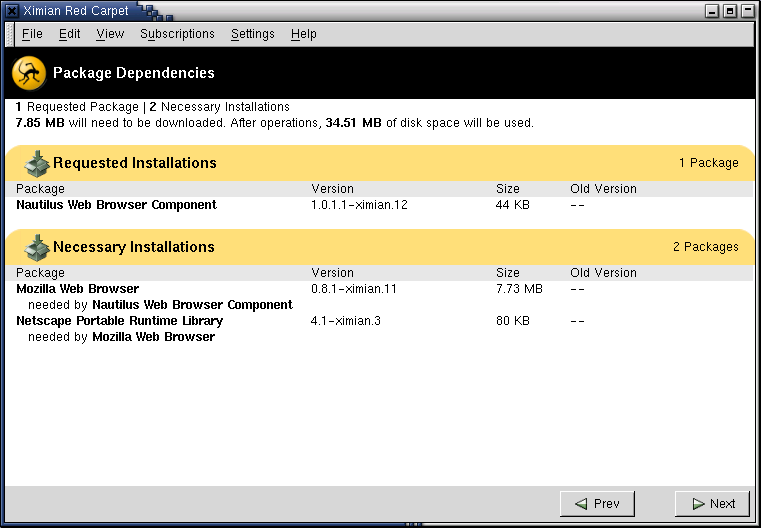The height and width of the screenshot is (528, 761).
Task: Click the Requested Installations package box icon
Action: [x=37, y=164]
